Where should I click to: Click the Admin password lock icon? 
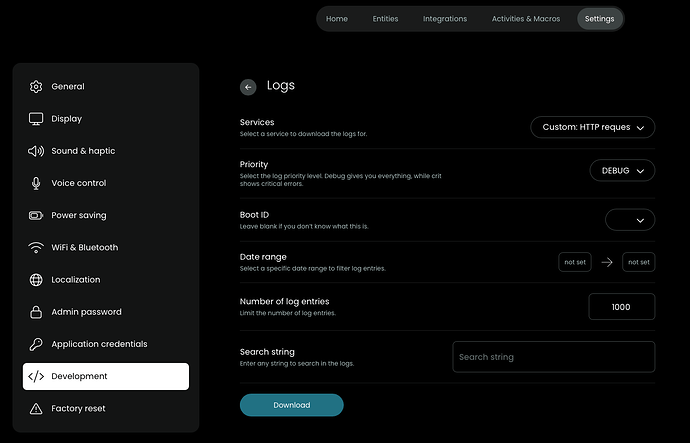pos(36,312)
